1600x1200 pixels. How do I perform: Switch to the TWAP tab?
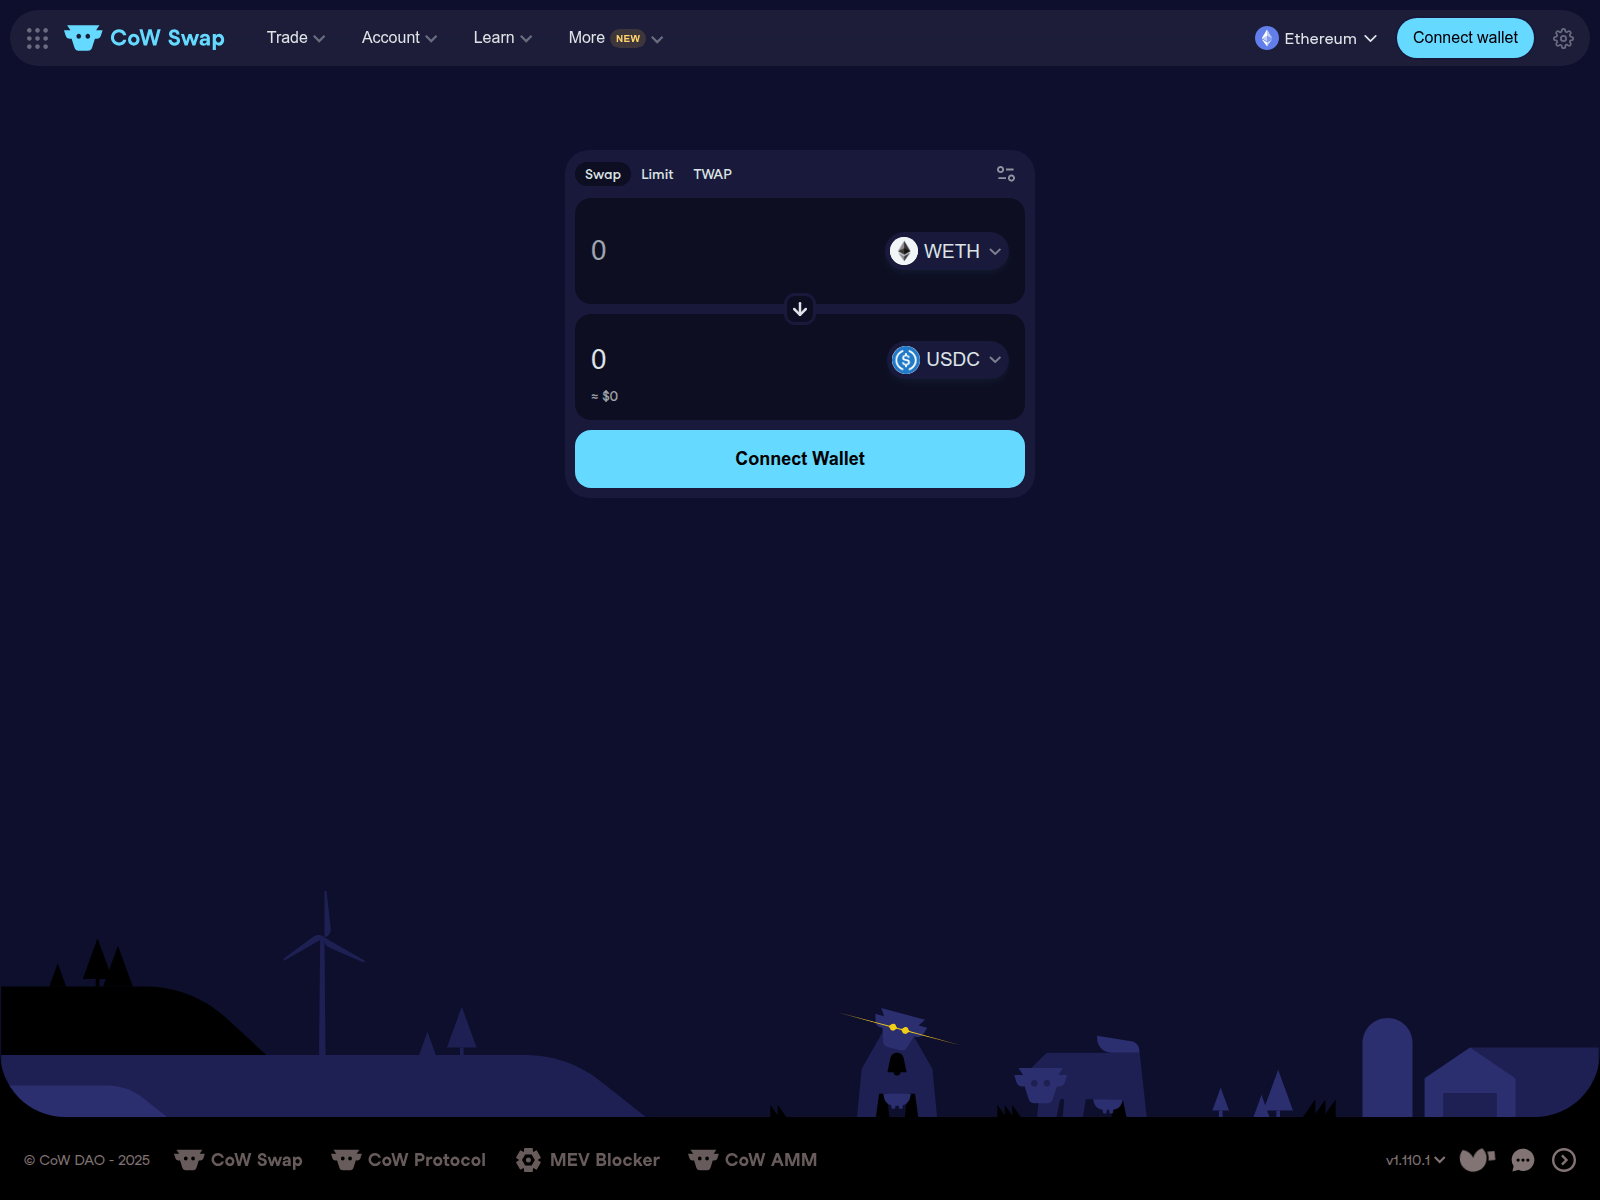point(712,174)
